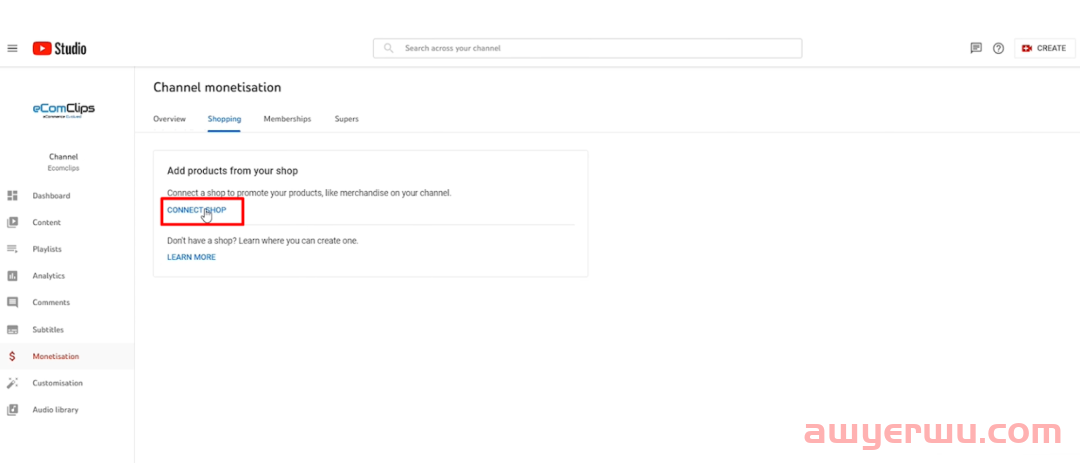Switch to the Memberships tab
The width and height of the screenshot is (1080, 463).
(287, 119)
